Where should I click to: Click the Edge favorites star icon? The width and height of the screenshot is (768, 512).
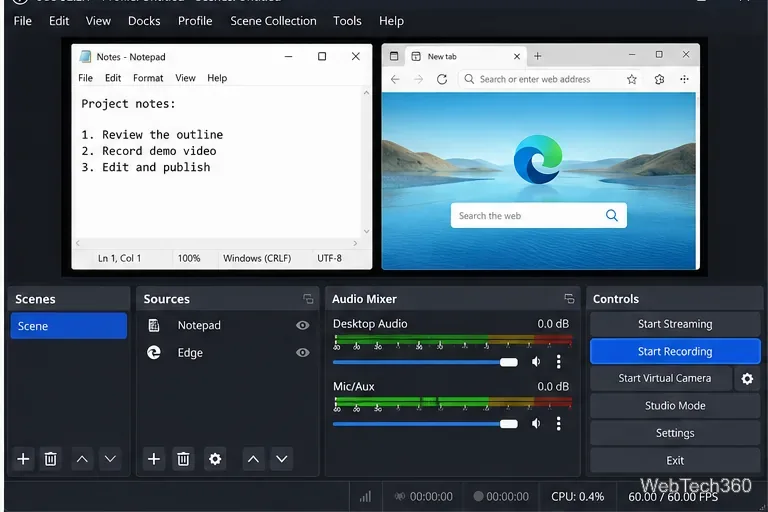632,79
